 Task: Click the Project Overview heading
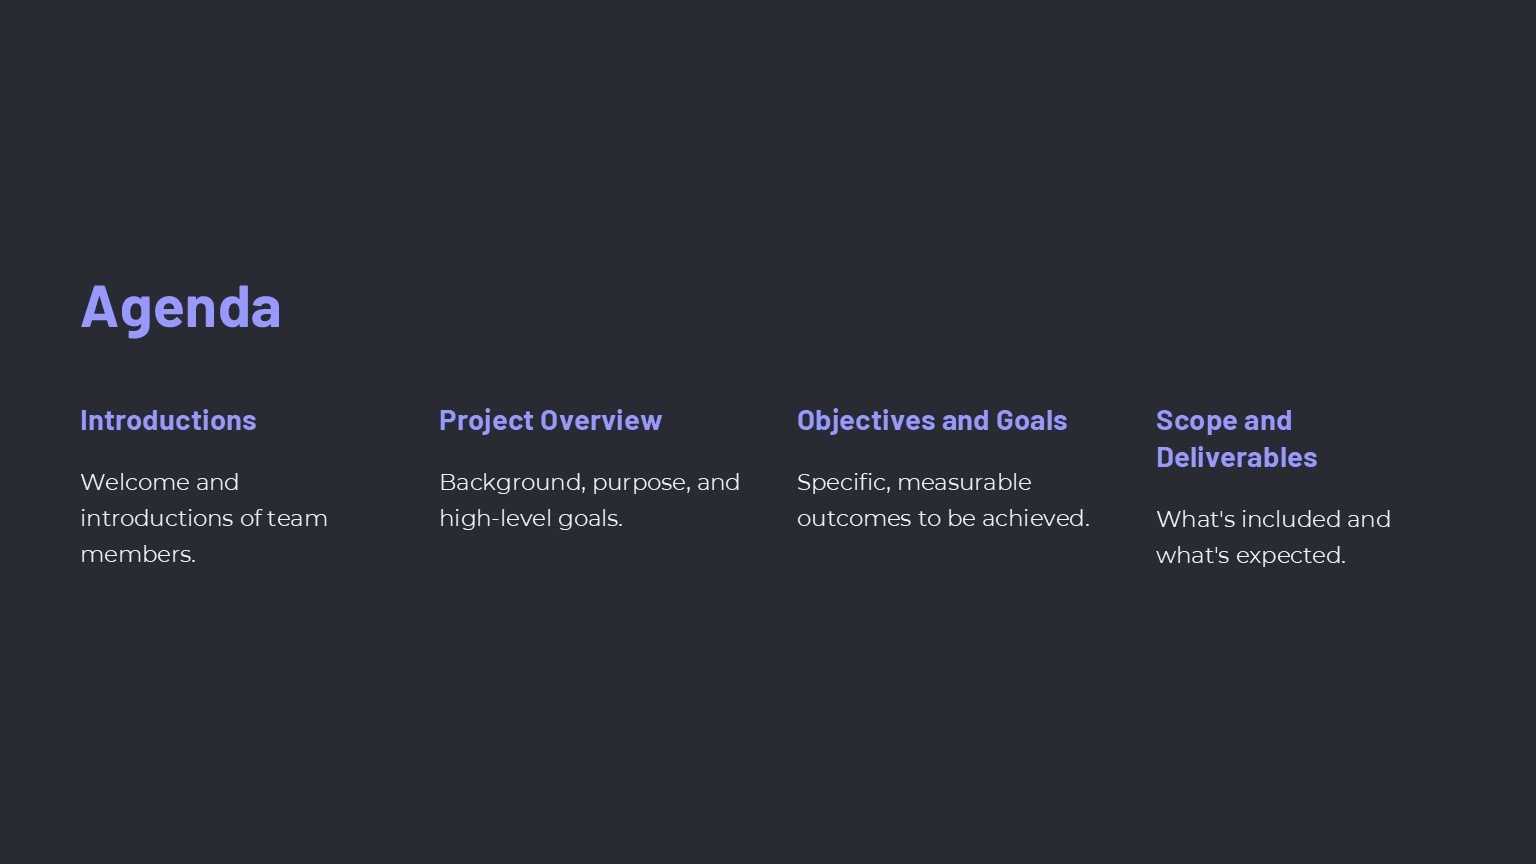(550, 420)
